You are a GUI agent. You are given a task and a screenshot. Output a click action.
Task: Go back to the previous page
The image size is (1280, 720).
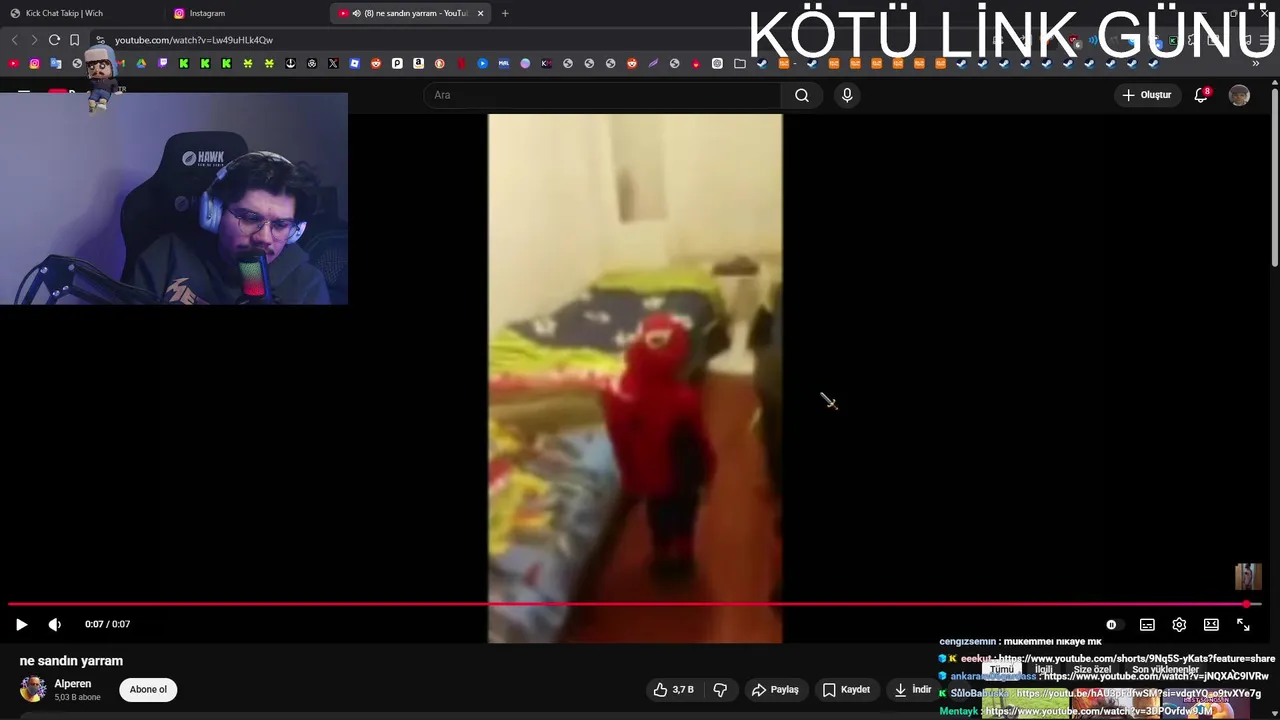[14, 40]
